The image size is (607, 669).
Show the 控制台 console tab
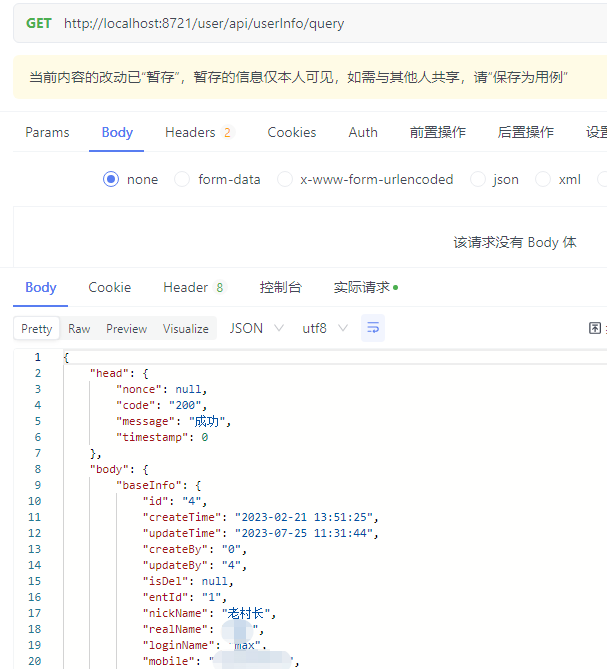(x=280, y=287)
